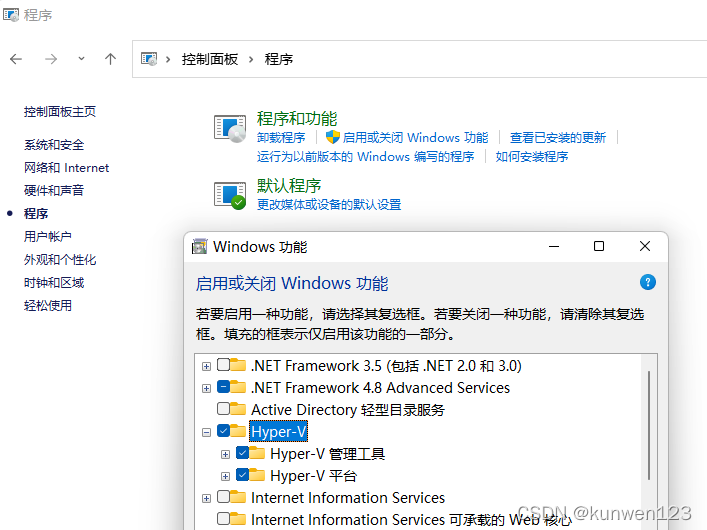This screenshot has width=707, height=530.
Task: Open 用户帐户 category
Action: point(48,236)
